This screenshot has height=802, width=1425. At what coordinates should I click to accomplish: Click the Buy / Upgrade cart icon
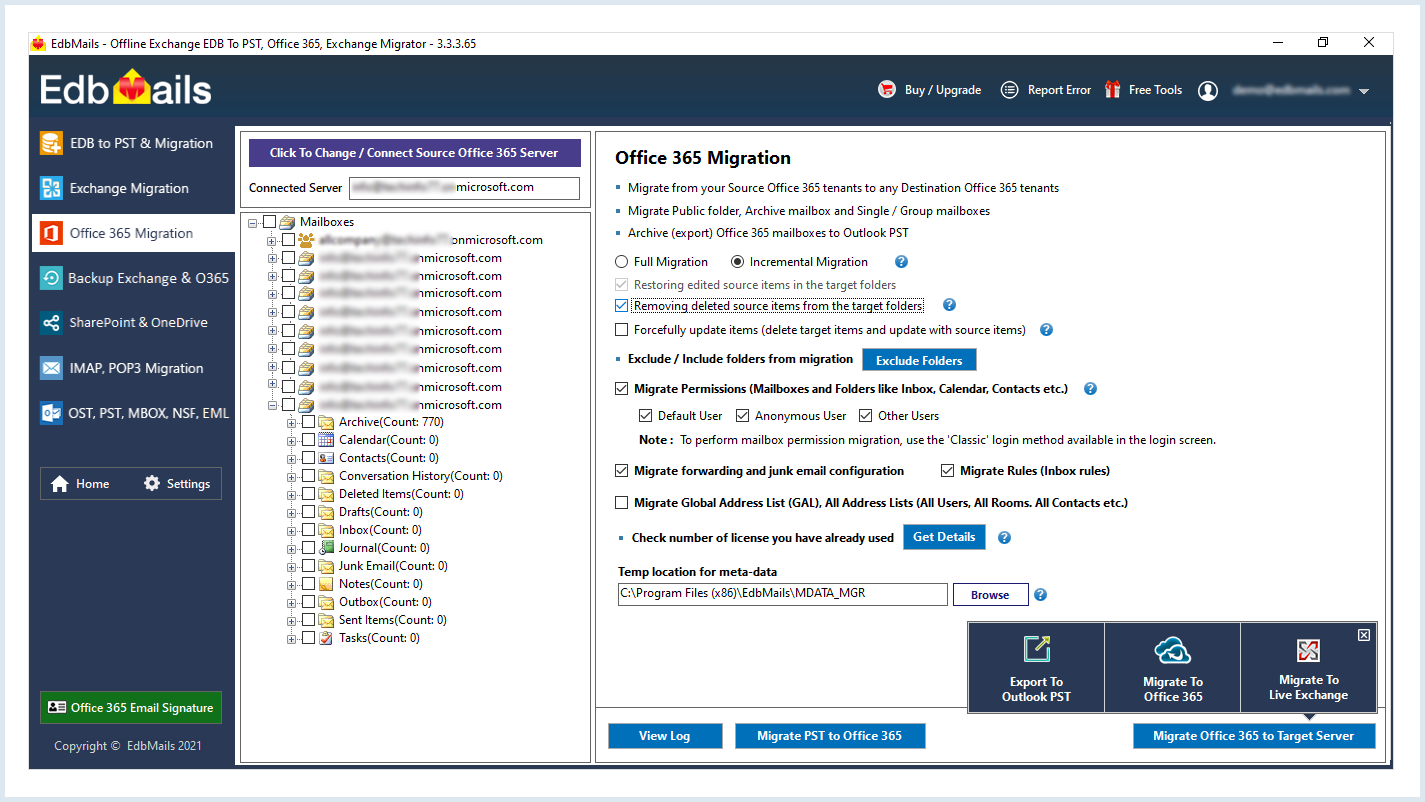(887, 90)
